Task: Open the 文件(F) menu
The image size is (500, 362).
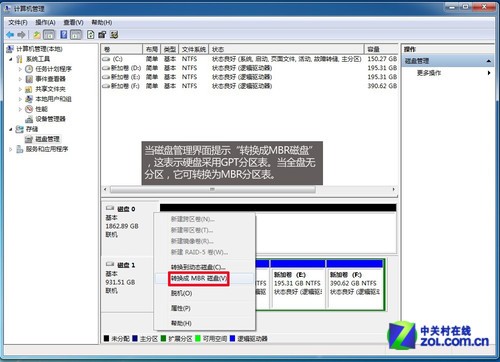Action: (x=18, y=22)
